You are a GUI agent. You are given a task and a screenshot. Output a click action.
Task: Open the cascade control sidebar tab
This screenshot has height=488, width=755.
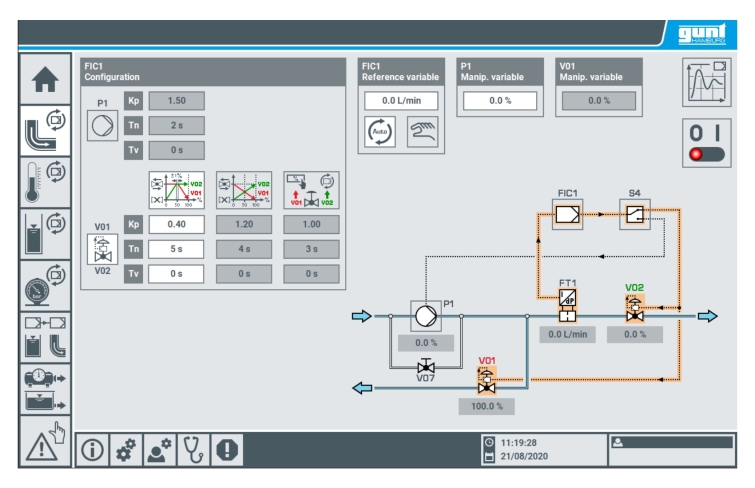44,336
